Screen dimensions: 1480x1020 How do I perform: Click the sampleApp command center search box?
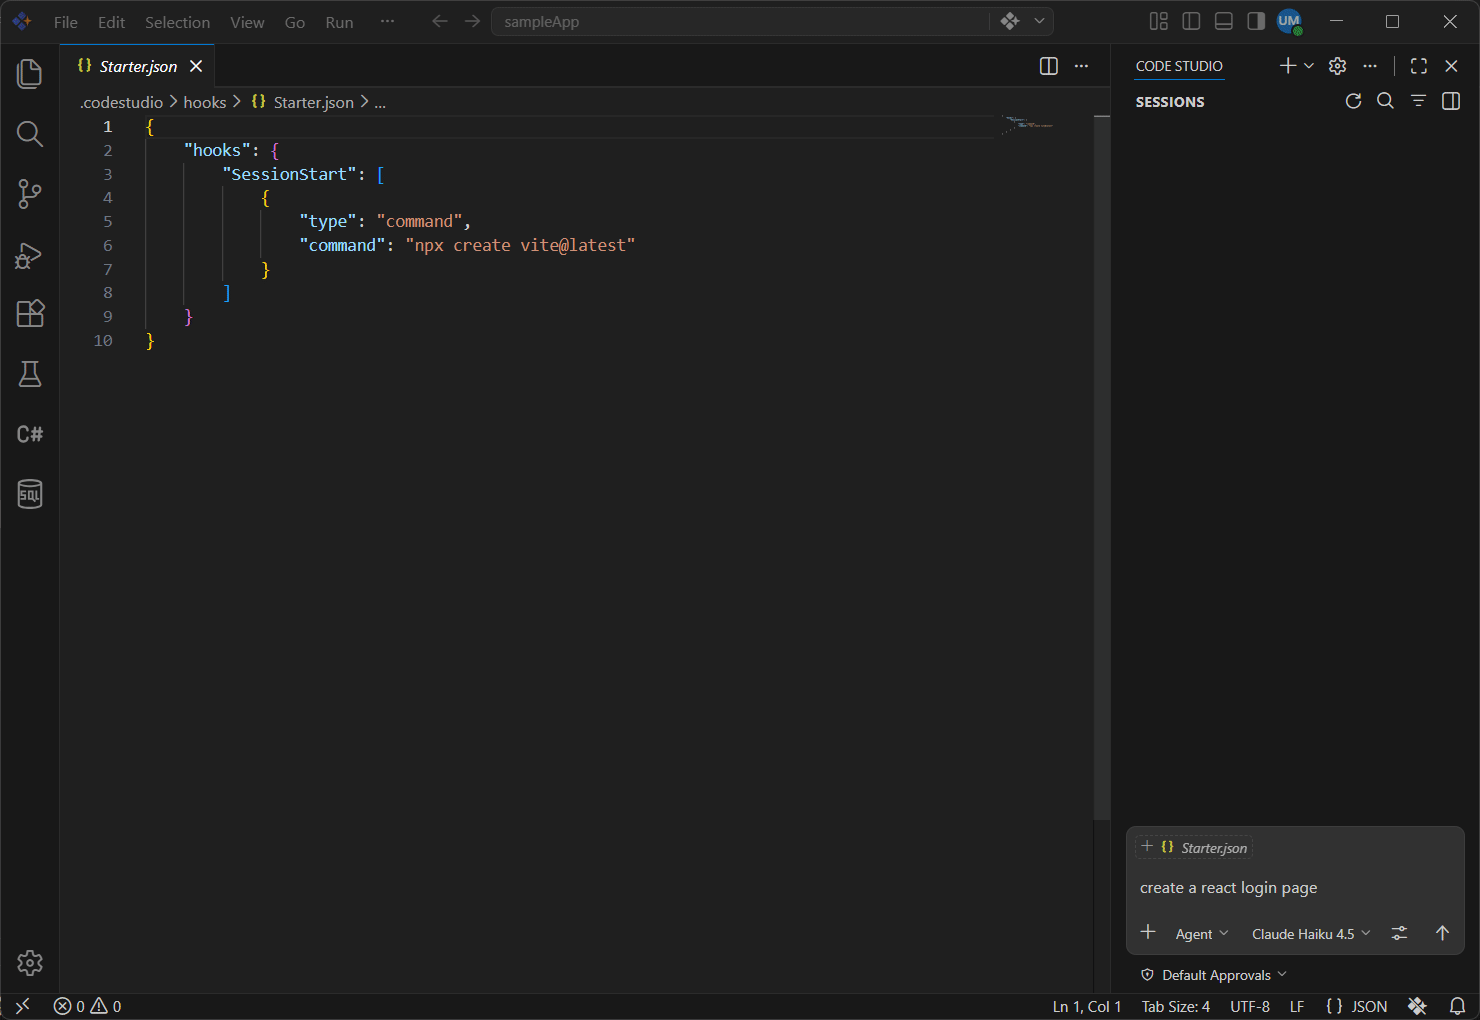[740, 21]
